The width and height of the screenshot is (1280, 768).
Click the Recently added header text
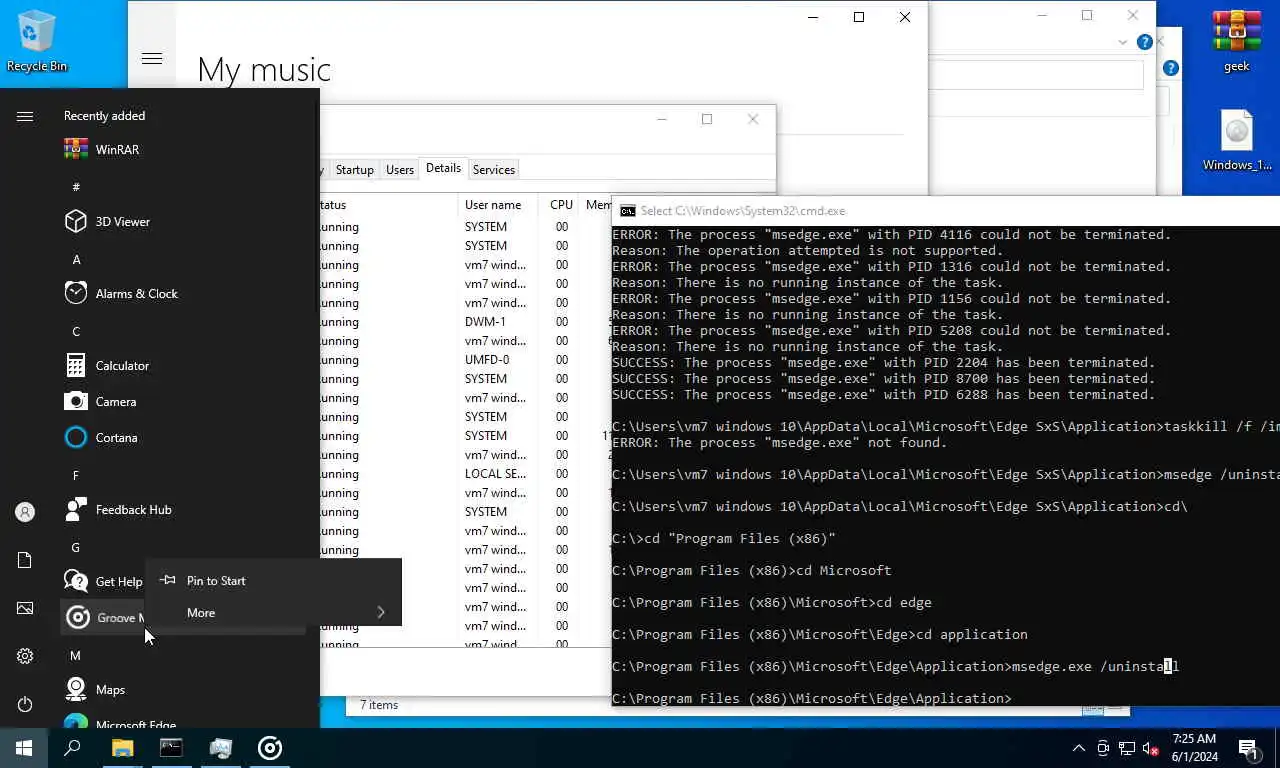point(104,116)
